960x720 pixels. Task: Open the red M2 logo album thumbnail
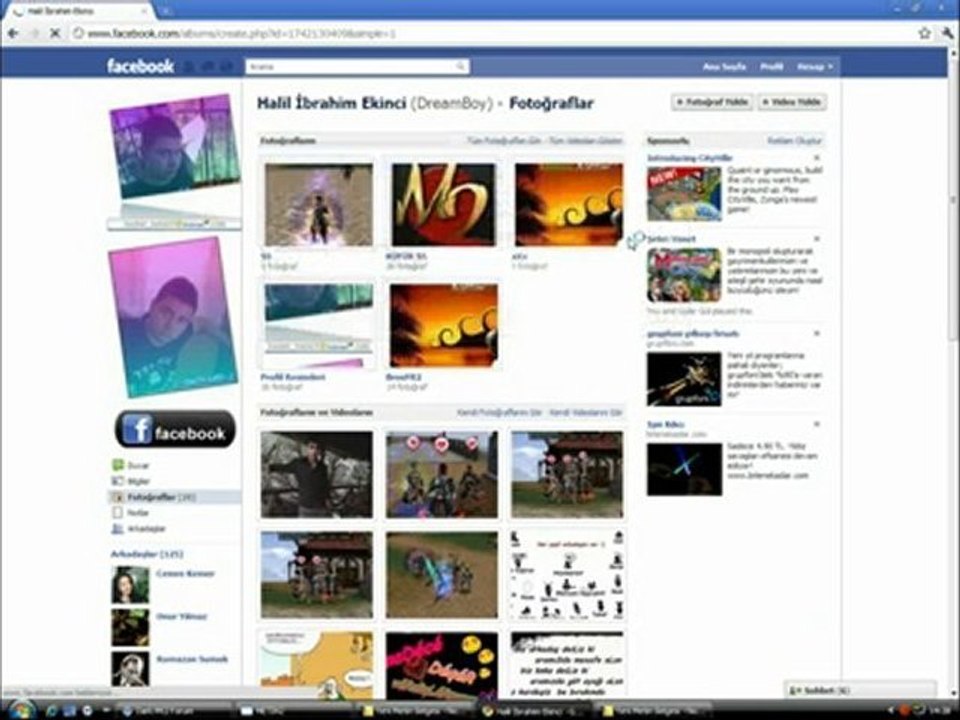pyautogui.click(x=444, y=204)
